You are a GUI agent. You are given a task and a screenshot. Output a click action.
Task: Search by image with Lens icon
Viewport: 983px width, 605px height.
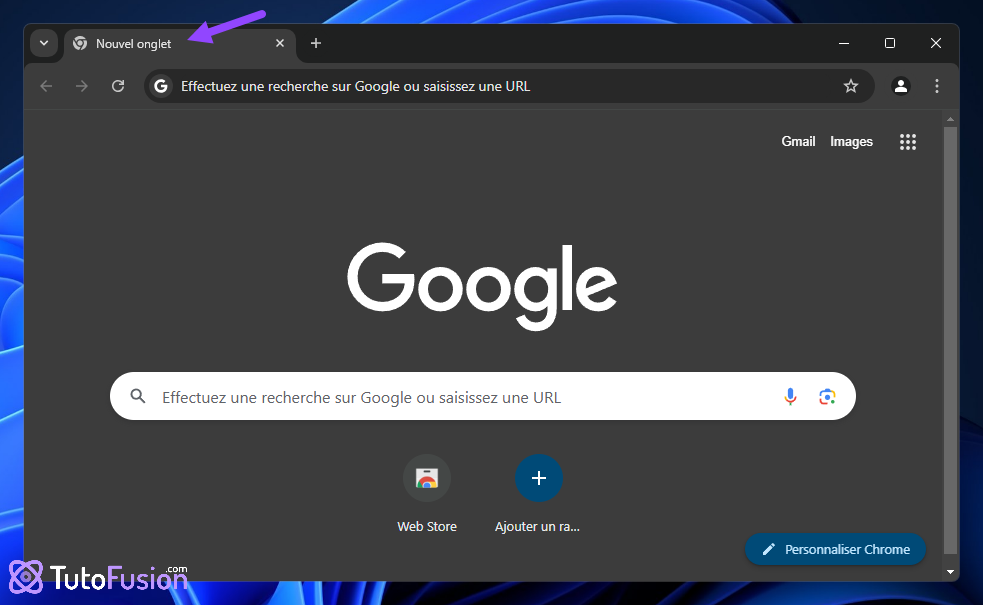(x=827, y=396)
